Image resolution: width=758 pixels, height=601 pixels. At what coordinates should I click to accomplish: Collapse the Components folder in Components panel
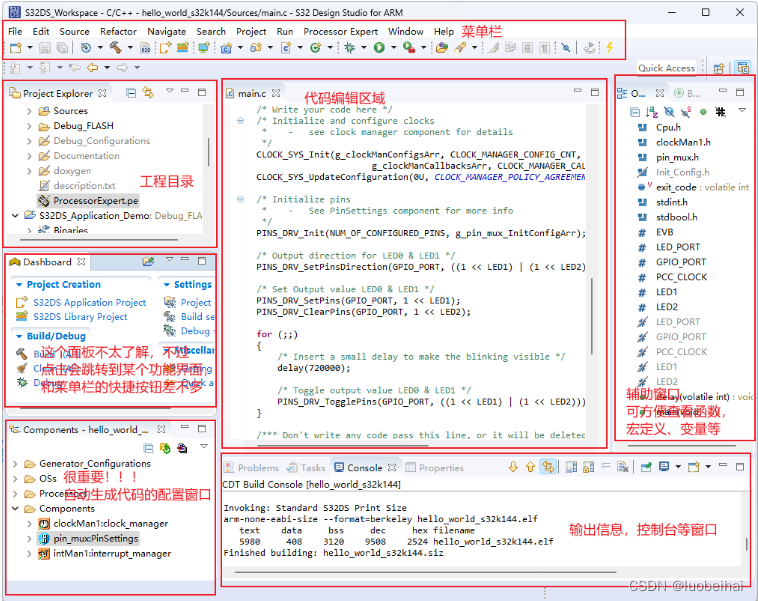click(15, 509)
